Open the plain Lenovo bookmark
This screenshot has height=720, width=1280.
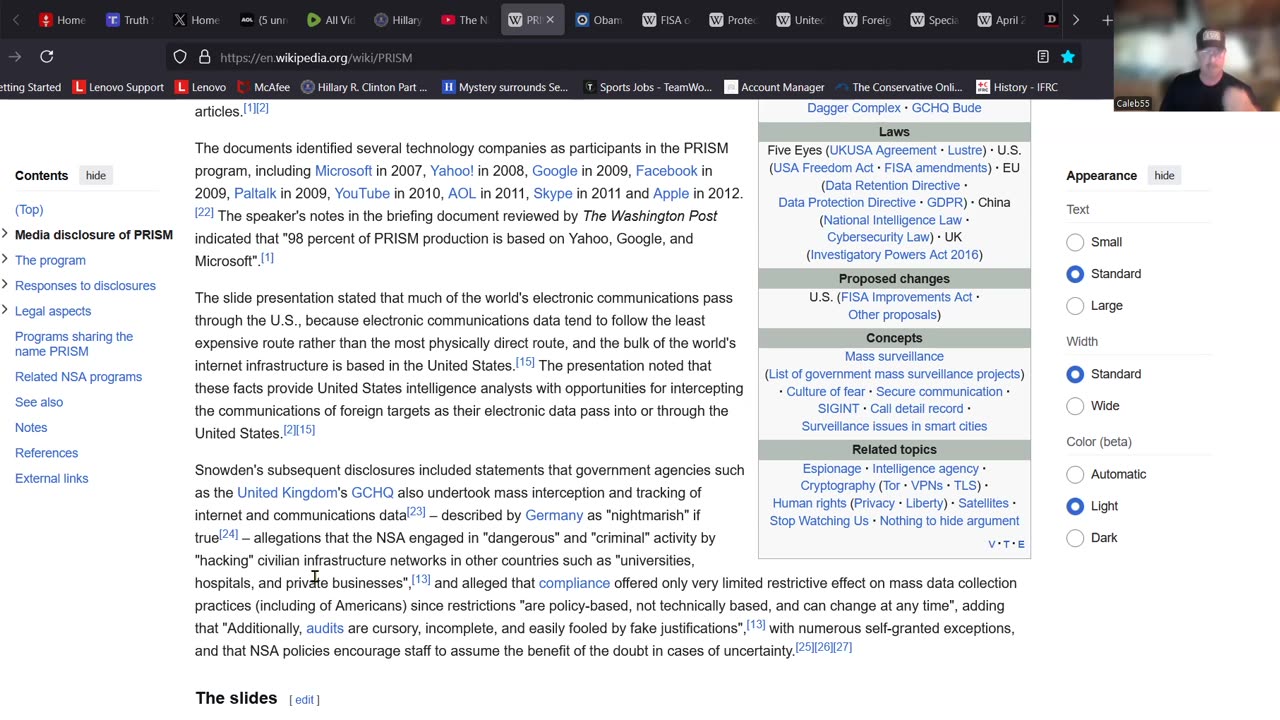coord(200,87)
